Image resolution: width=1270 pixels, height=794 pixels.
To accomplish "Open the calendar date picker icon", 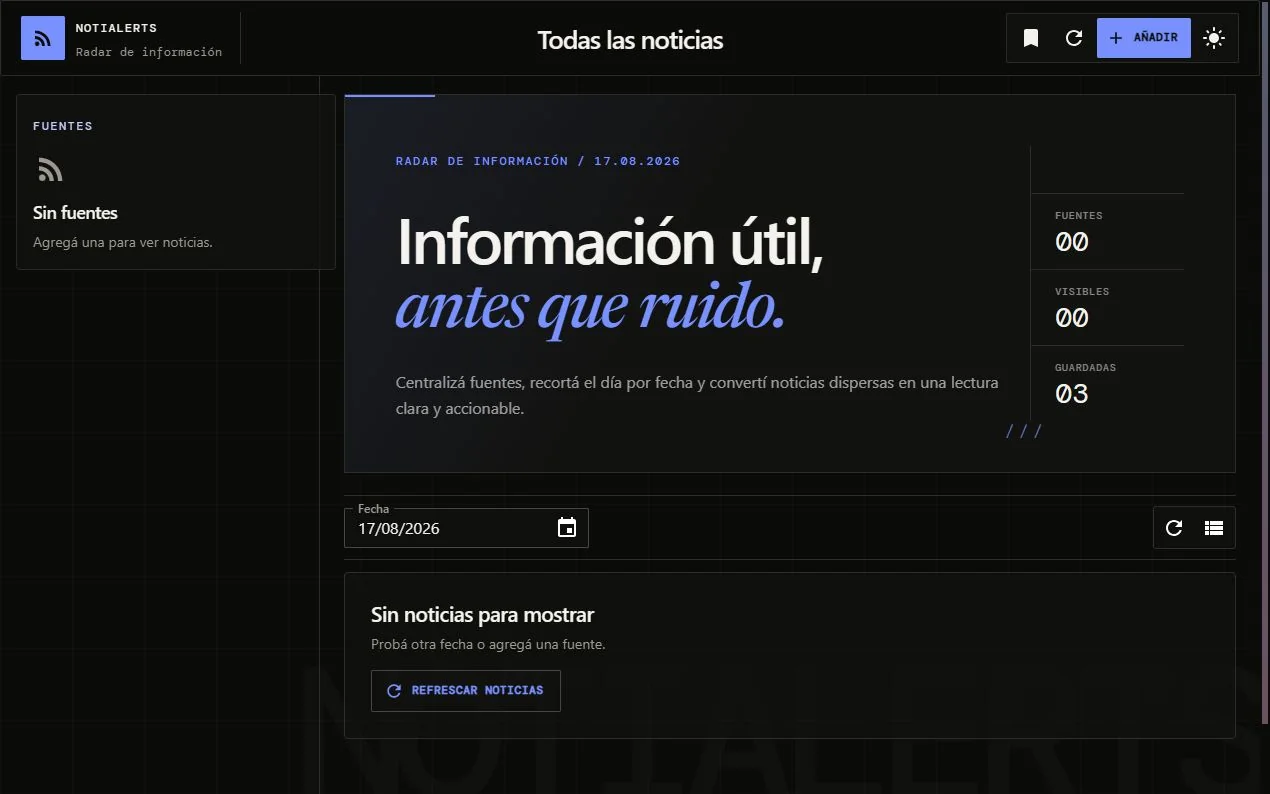I will [x=567, y=528].
